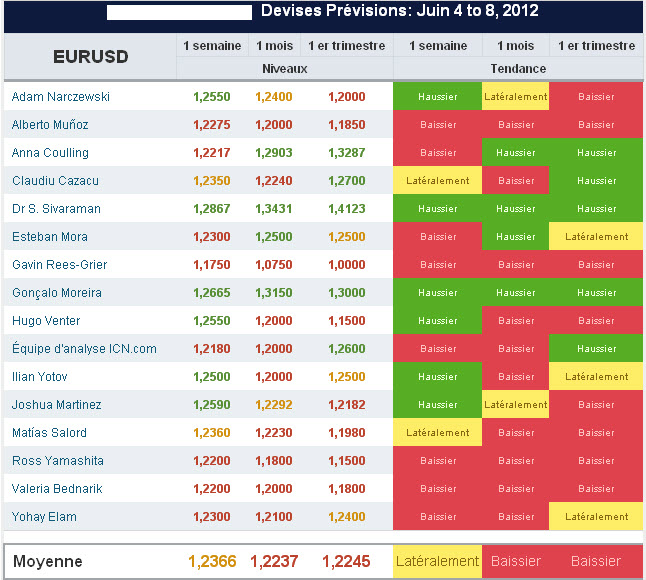646x580 pixels.
Task: Click Claudiu Cazacu's weekly Latéralement cell
Action: [x=438, y=180]
